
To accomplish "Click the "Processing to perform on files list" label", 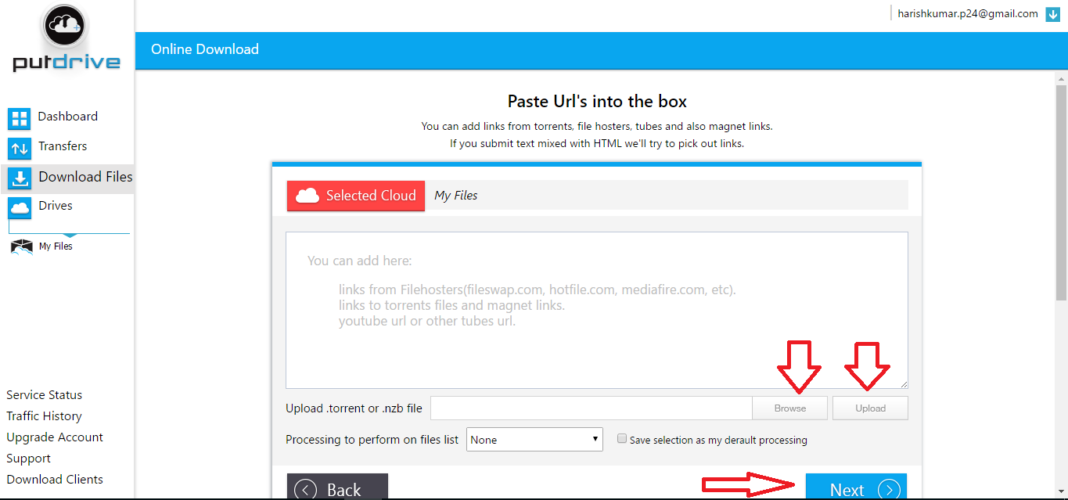I will pyautogui.click(x=372, y=440).
